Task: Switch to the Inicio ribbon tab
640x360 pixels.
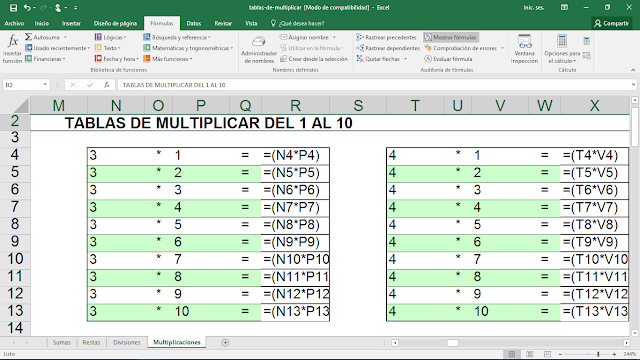Action: pyautogui.click(x=42, y=24)
